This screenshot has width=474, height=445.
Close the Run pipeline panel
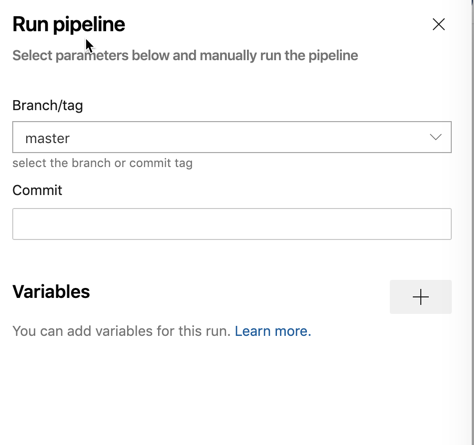click(438, 24)
